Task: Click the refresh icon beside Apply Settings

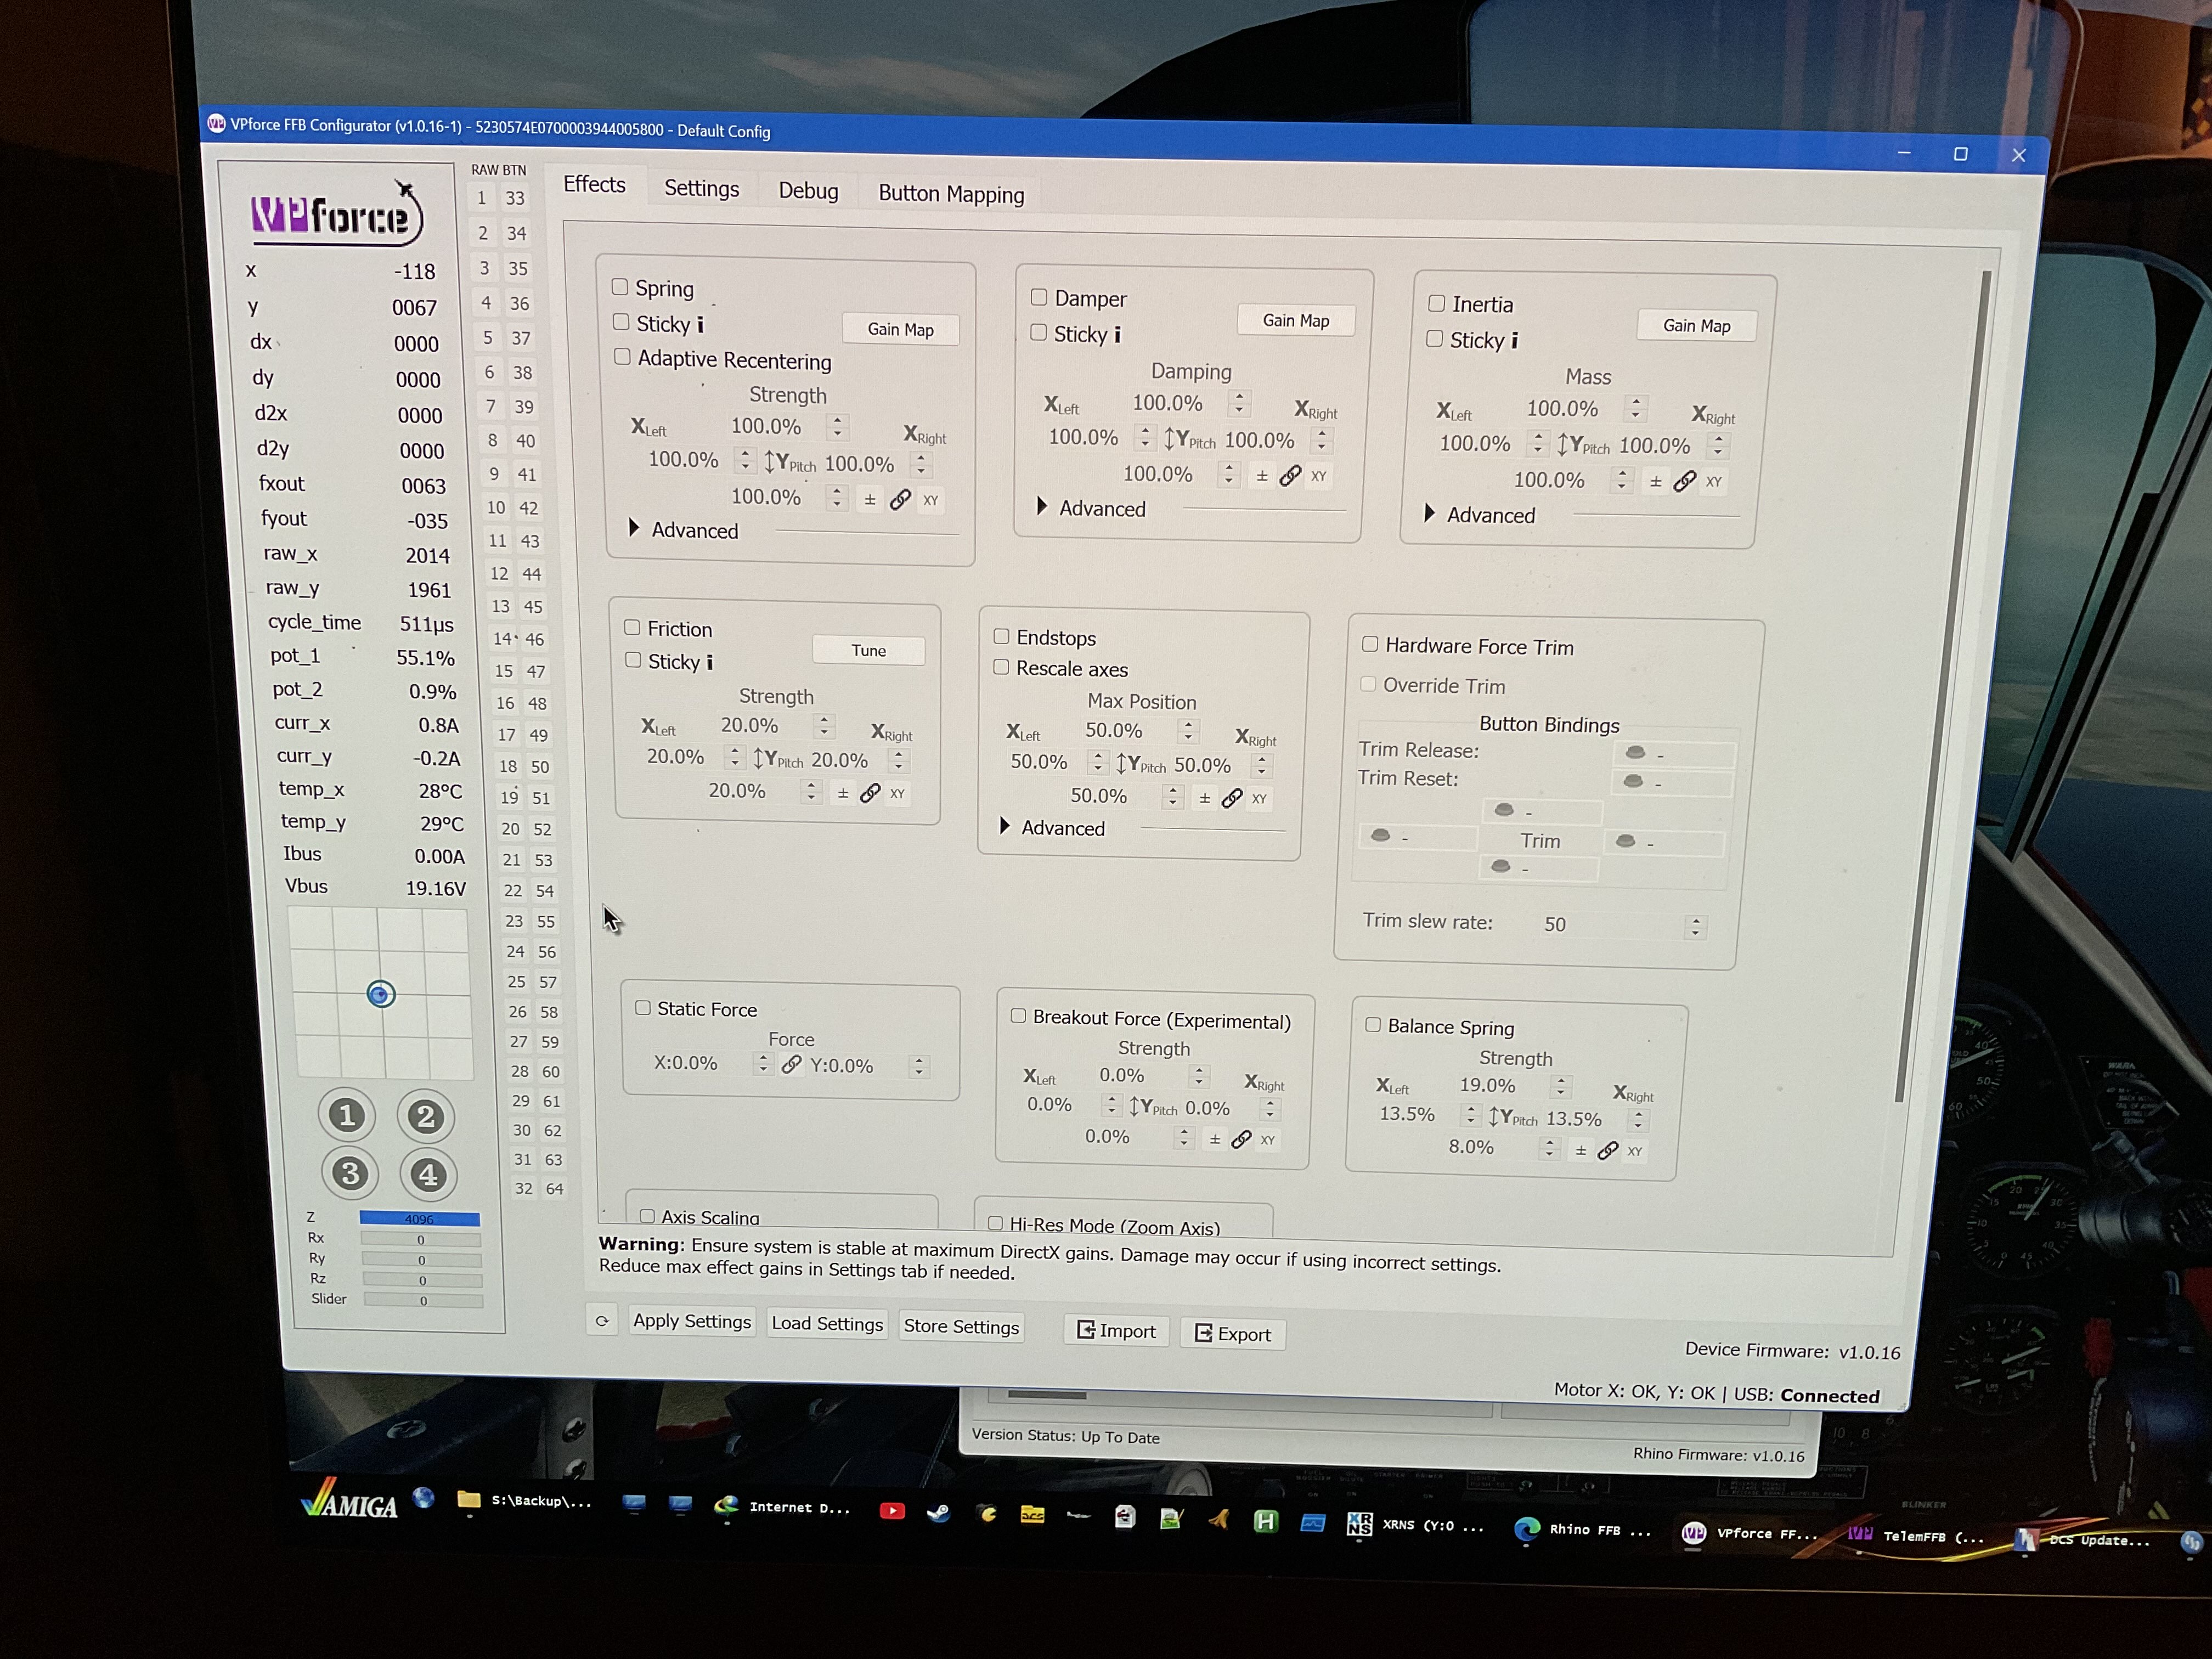Action: tap(602, 1320)
